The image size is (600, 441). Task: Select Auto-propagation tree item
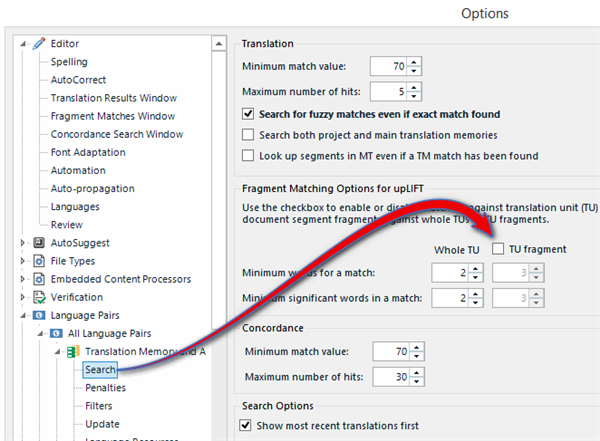[x=93, y=188]
